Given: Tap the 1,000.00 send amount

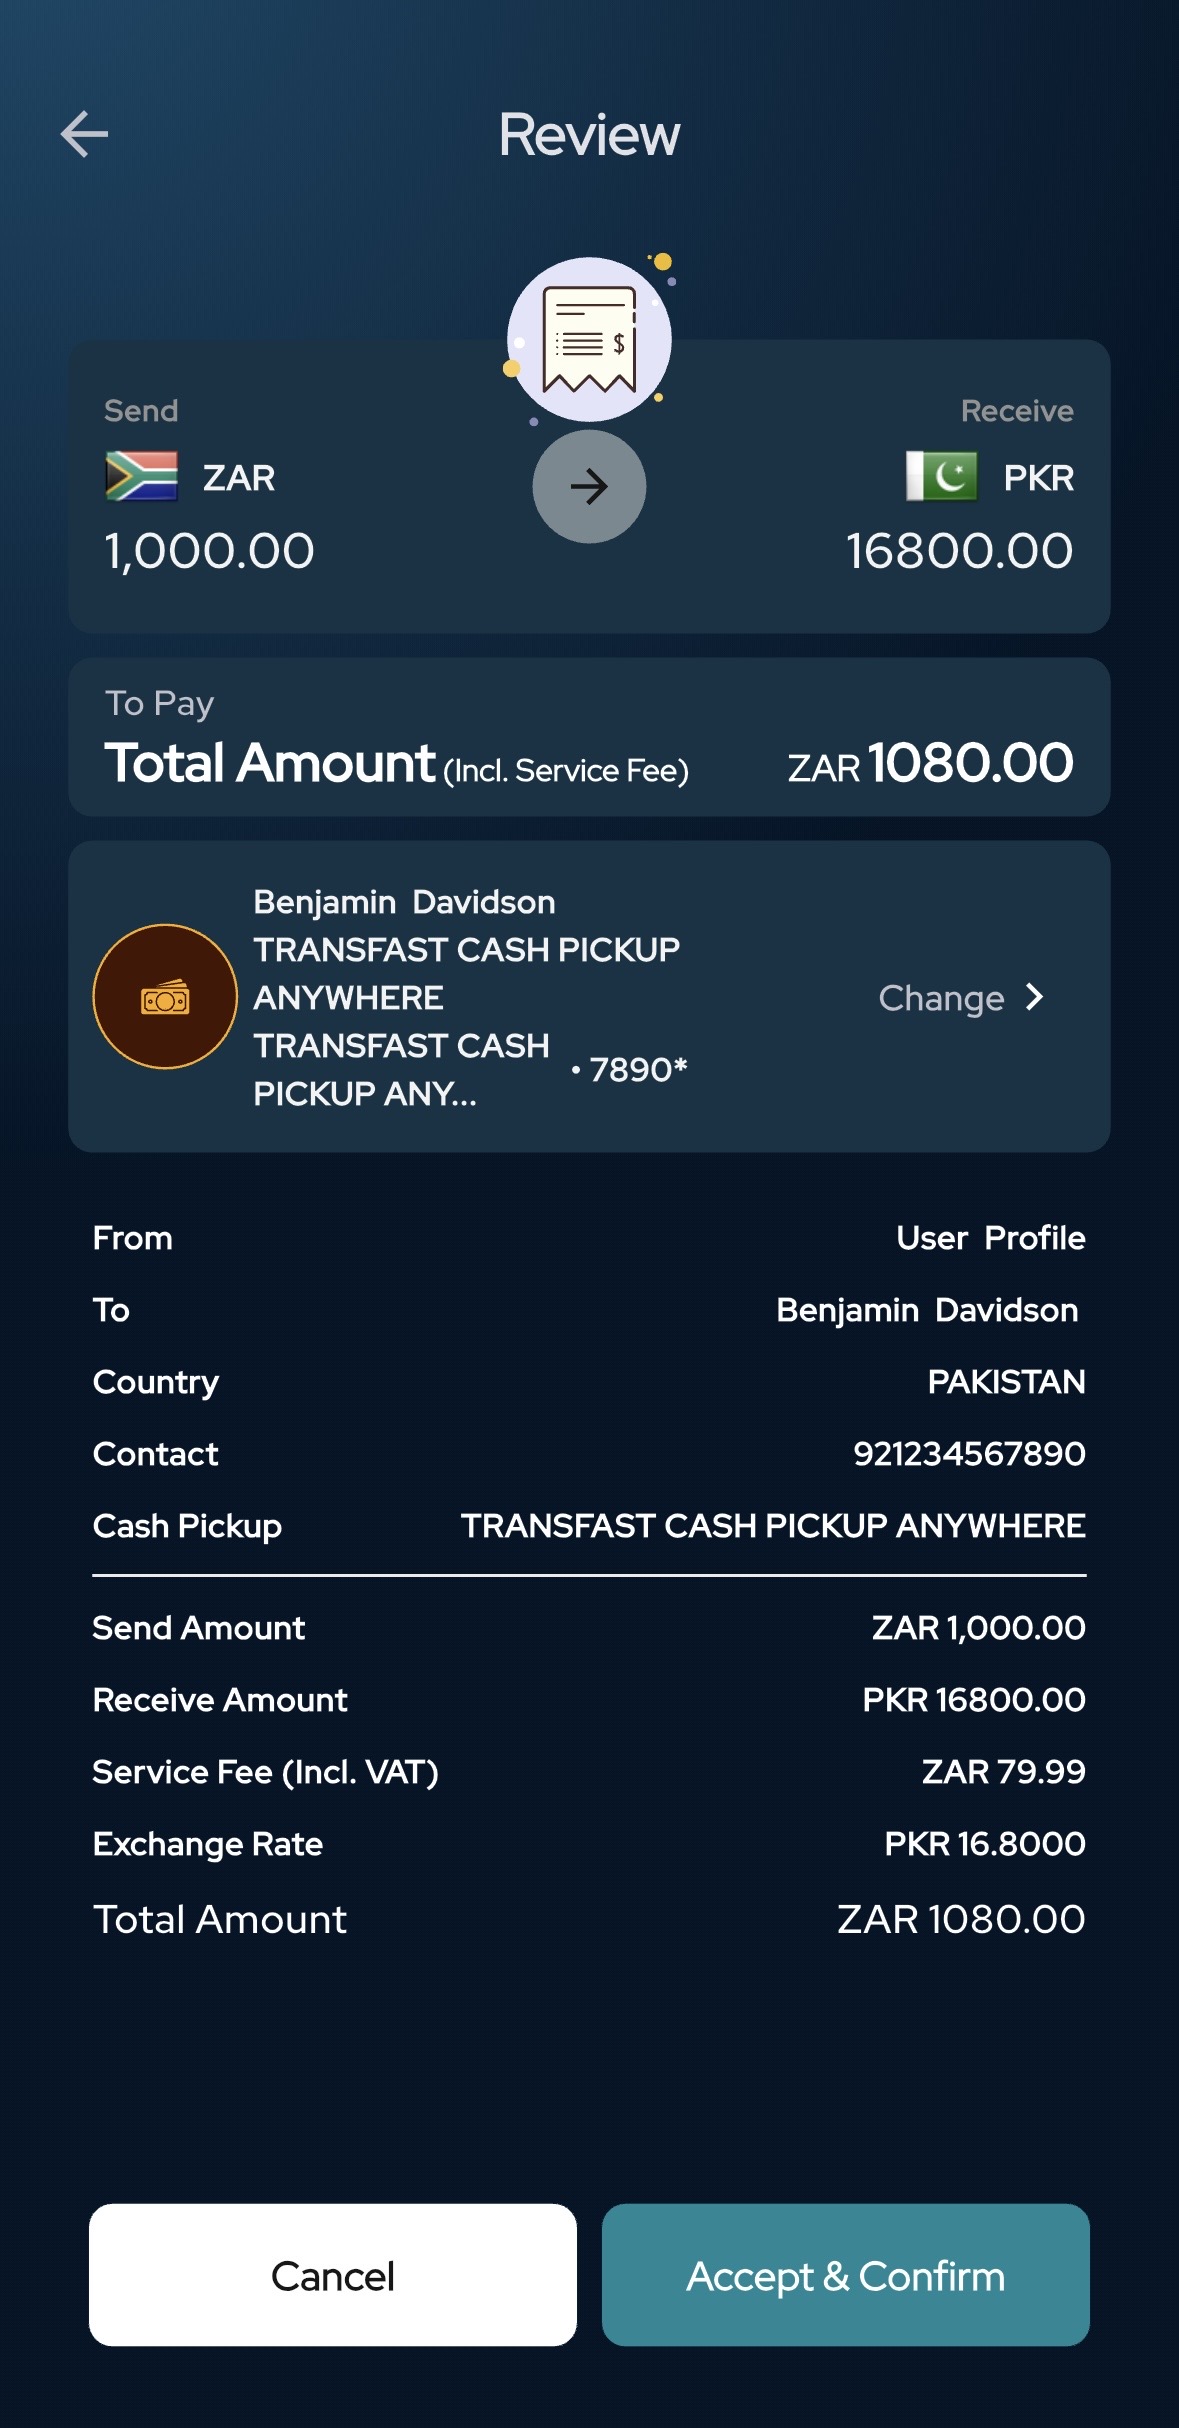Looking at the screenshot, I should pyautogui.click(x=210, y=551).
